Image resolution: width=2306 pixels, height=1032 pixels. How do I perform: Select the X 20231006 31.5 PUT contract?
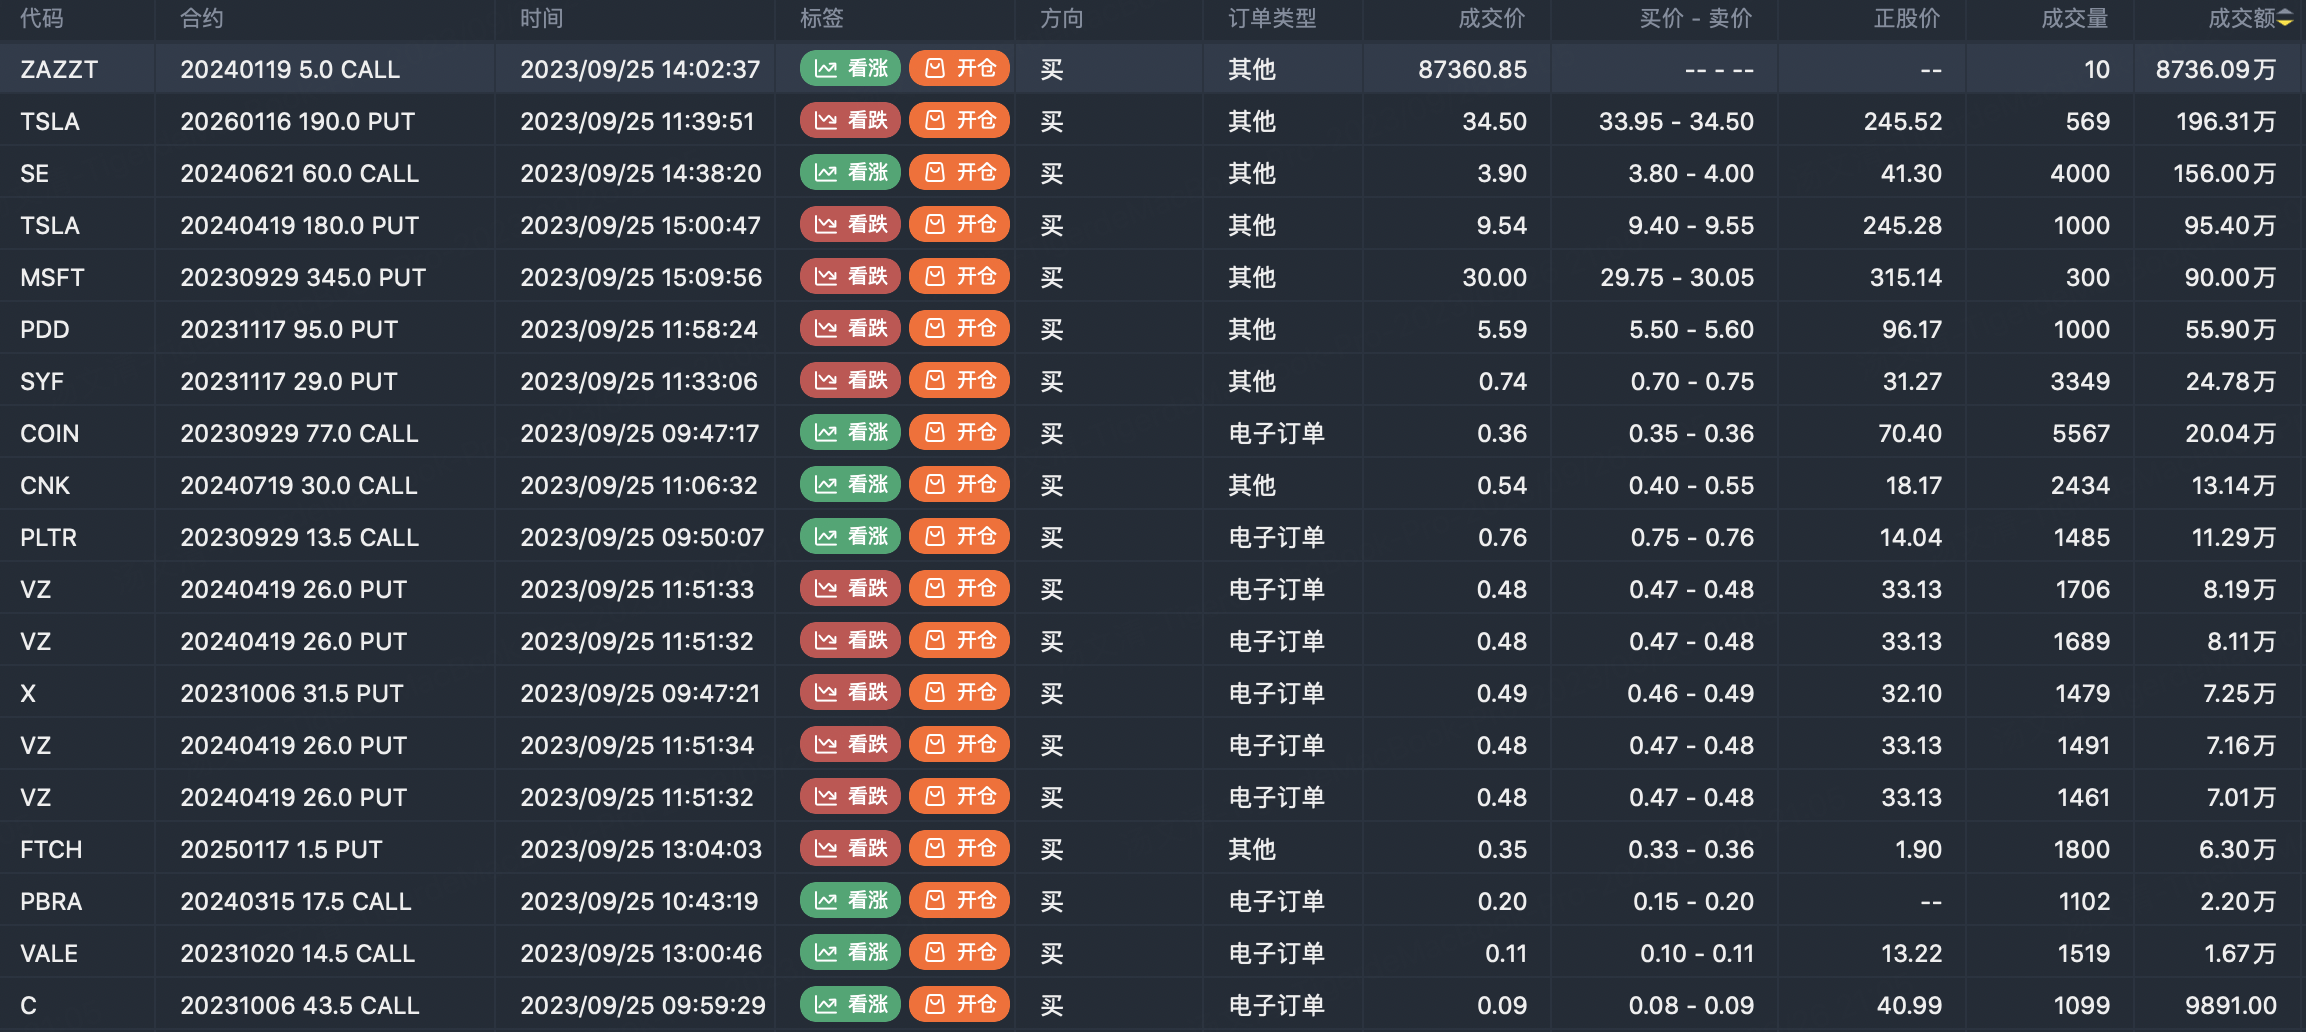pos(292,693)
